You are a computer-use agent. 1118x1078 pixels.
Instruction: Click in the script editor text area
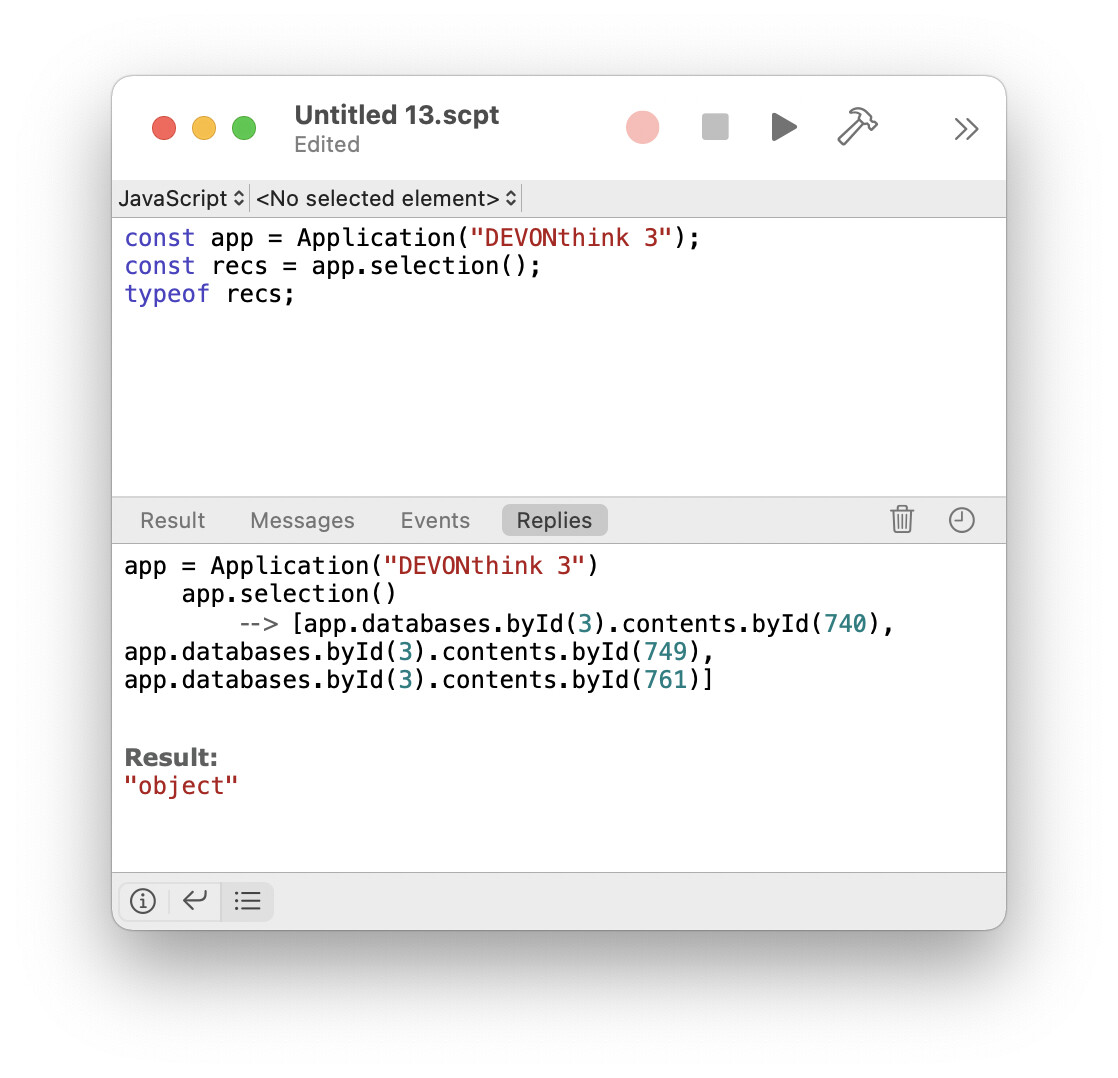pos(558,400)
